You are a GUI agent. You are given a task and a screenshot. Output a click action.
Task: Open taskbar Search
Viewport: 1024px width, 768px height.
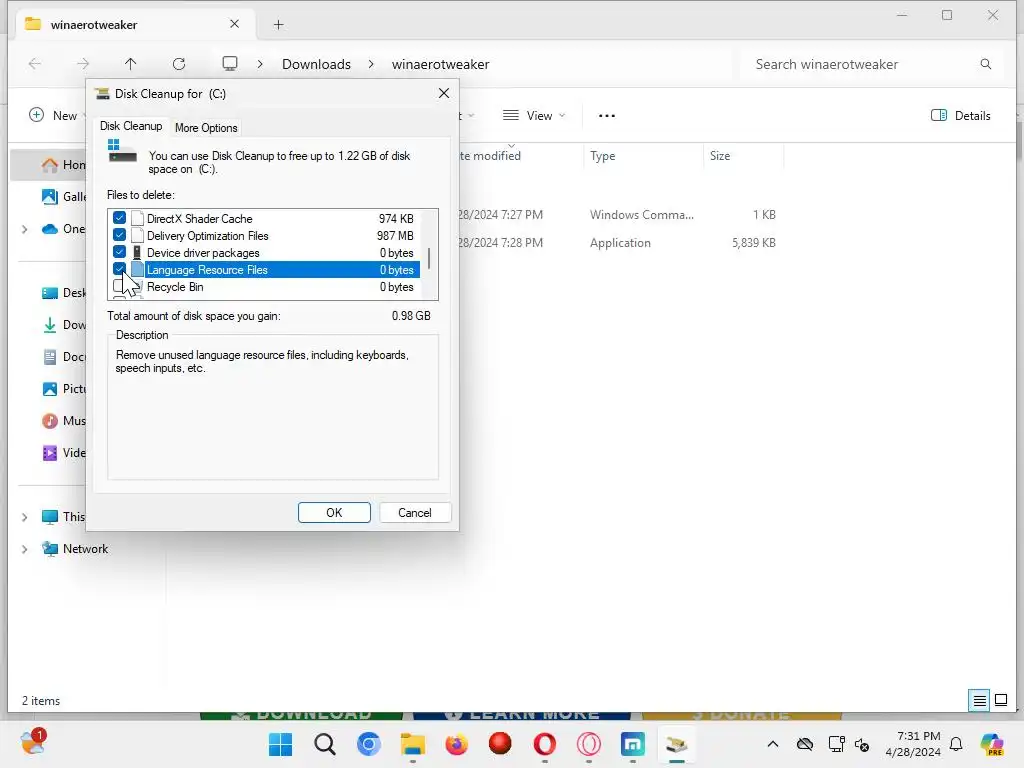pyautogui.click(x=325, y=744)
